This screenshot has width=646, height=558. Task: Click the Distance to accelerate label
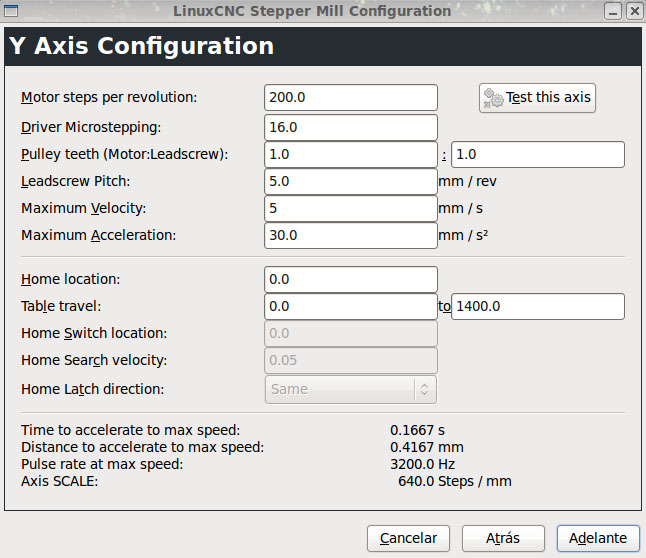pyautogui.click(x=143, y=447)
